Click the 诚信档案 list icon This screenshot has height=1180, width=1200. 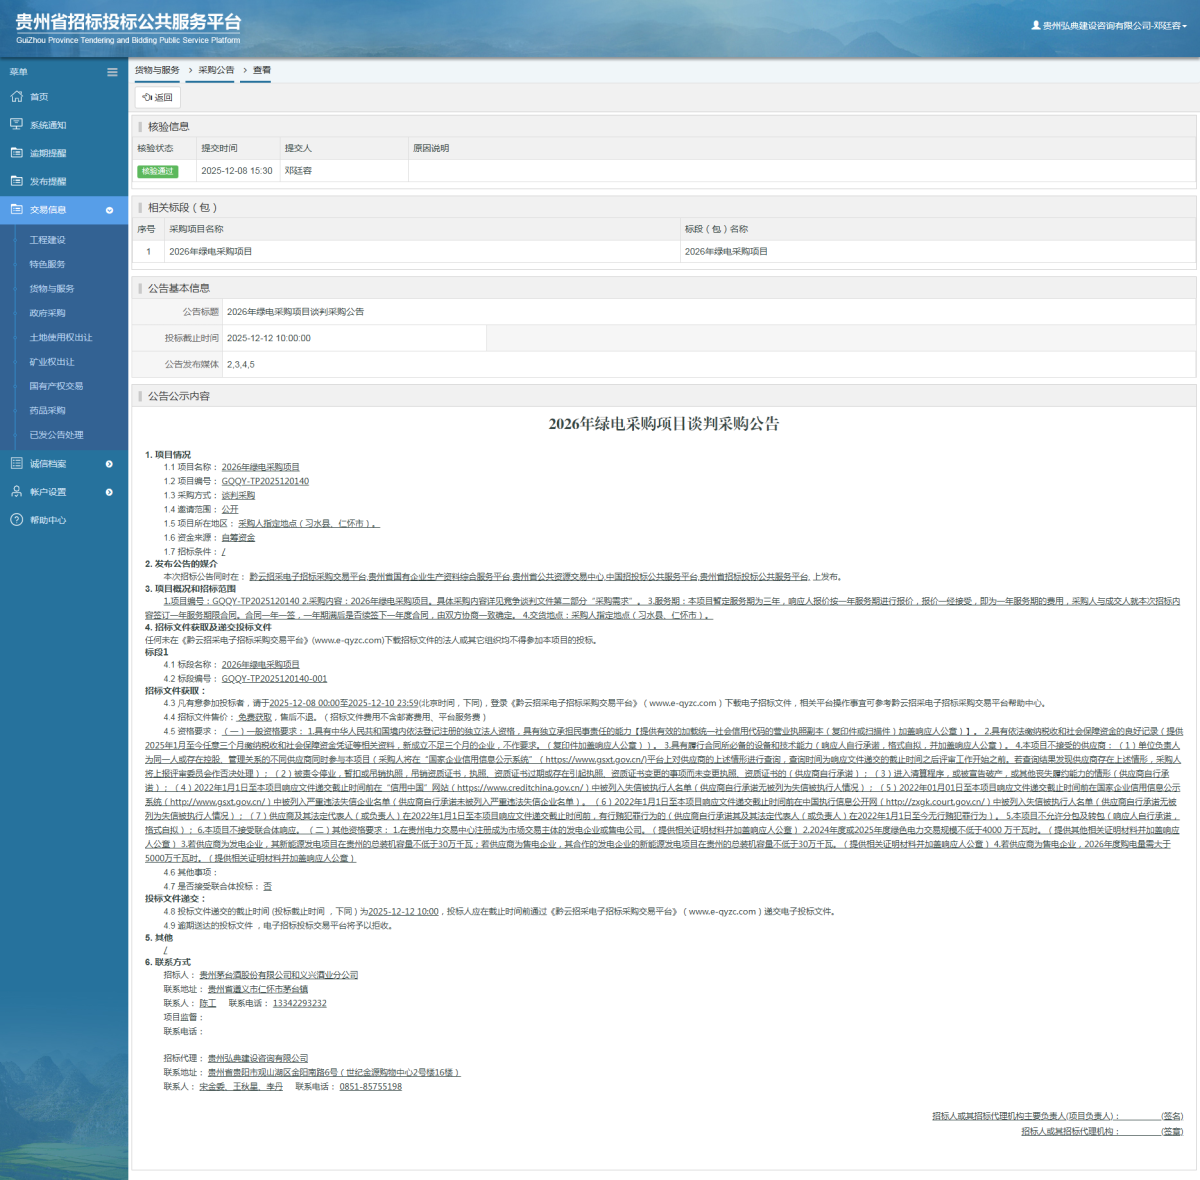click(16, 464)
